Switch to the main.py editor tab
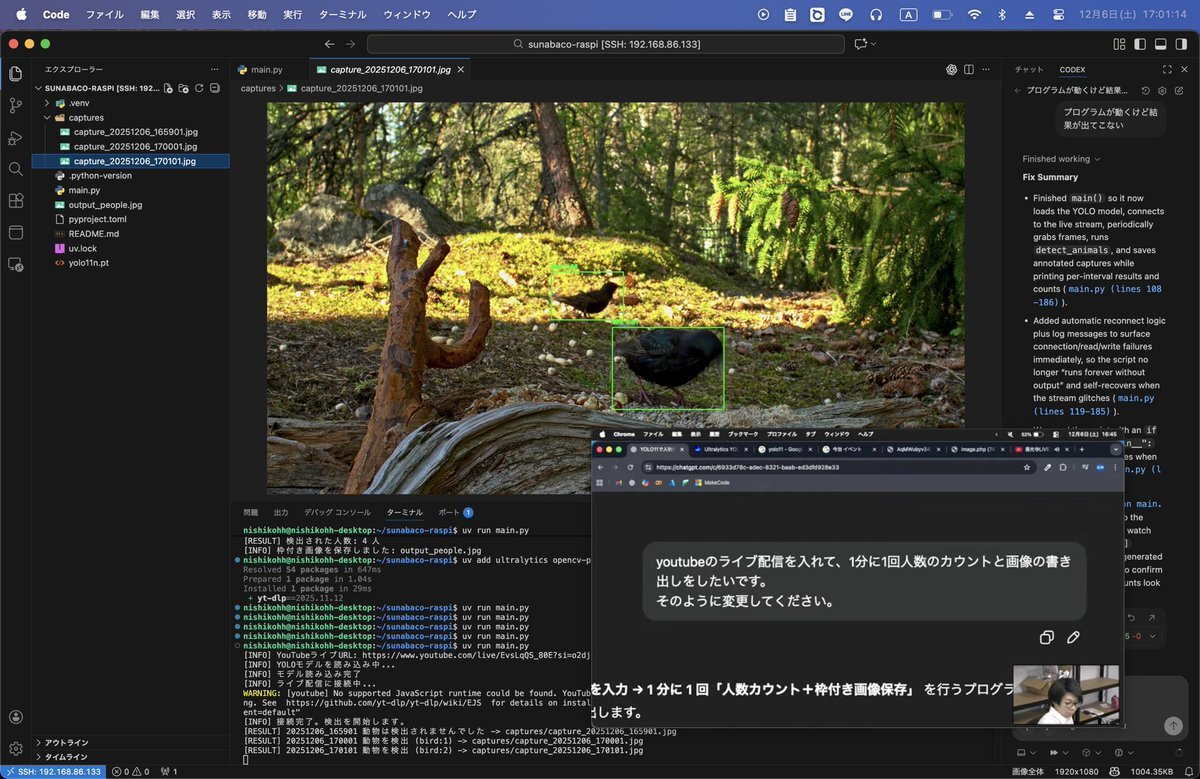 coord(265,70)
